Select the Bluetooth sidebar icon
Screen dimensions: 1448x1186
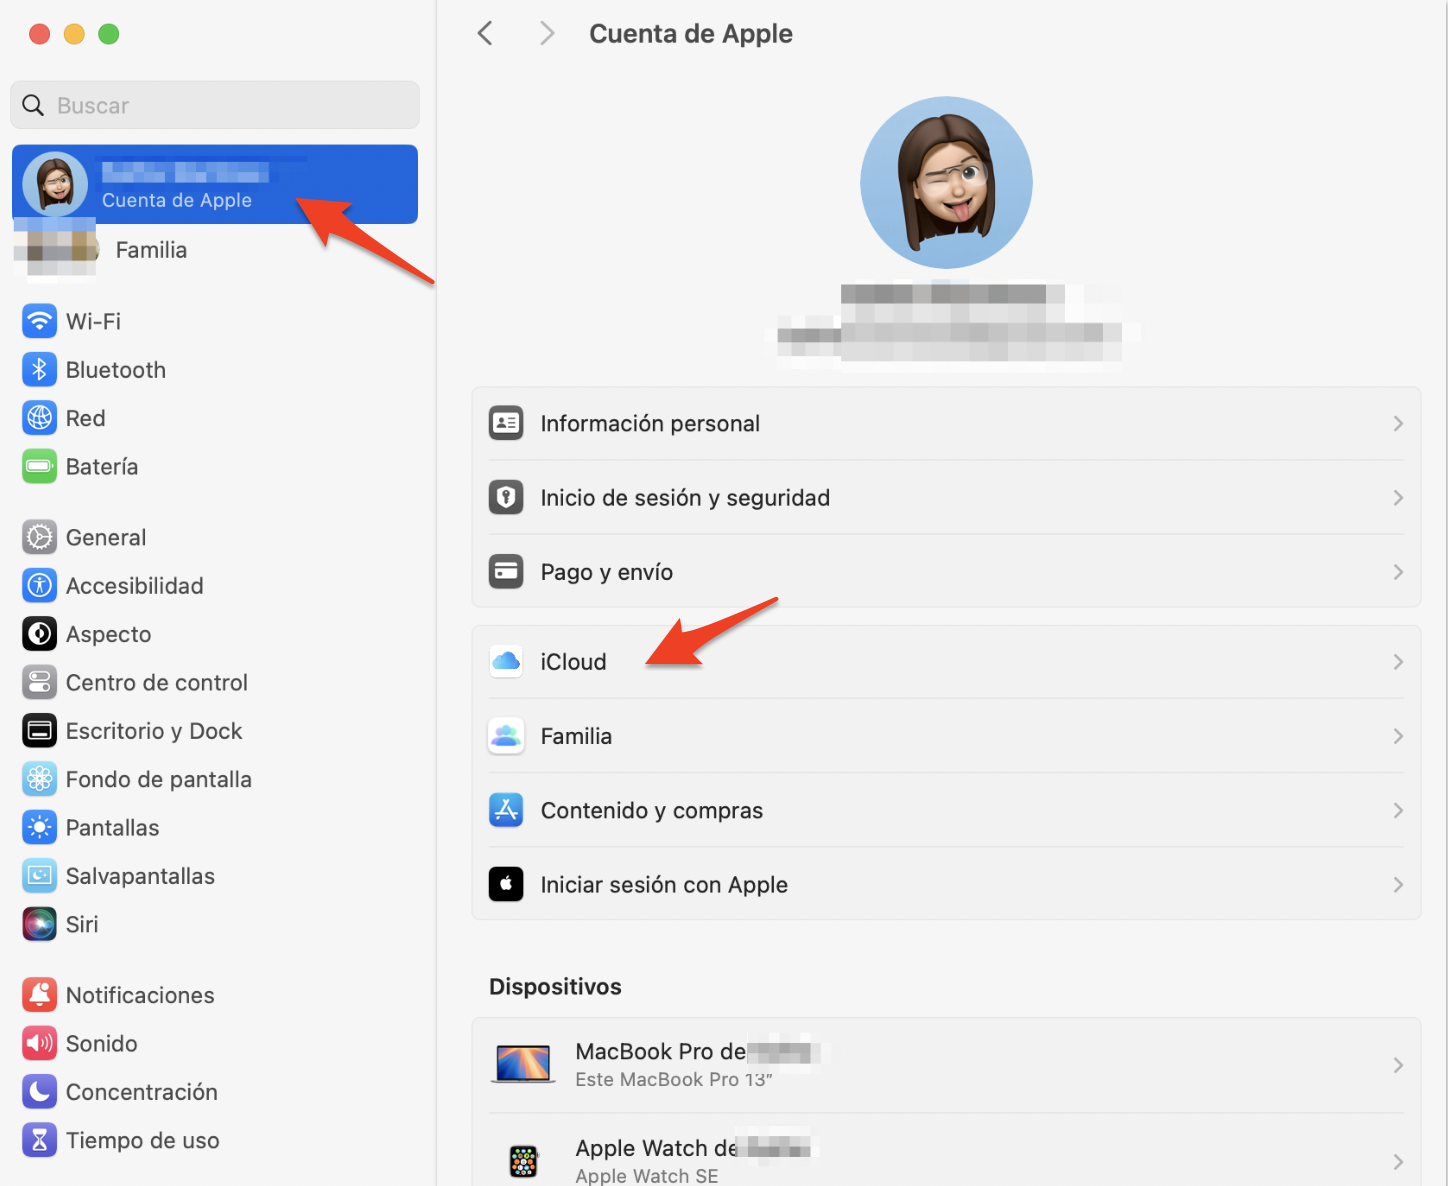coord(39,370)
